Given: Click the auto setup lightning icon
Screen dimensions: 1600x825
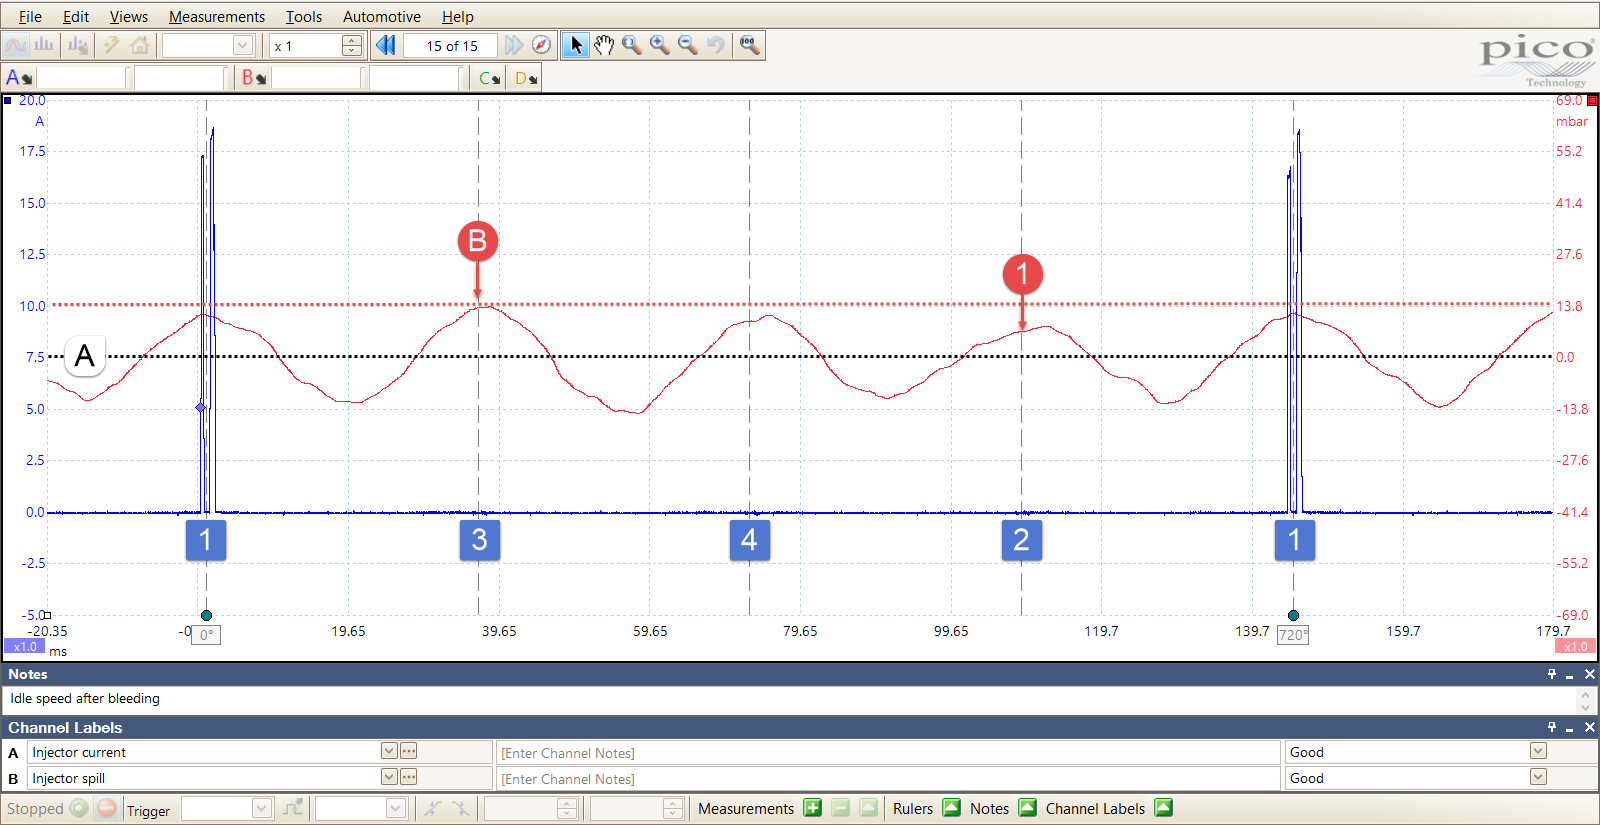Looking at the screenshot, I should point(111,45).
